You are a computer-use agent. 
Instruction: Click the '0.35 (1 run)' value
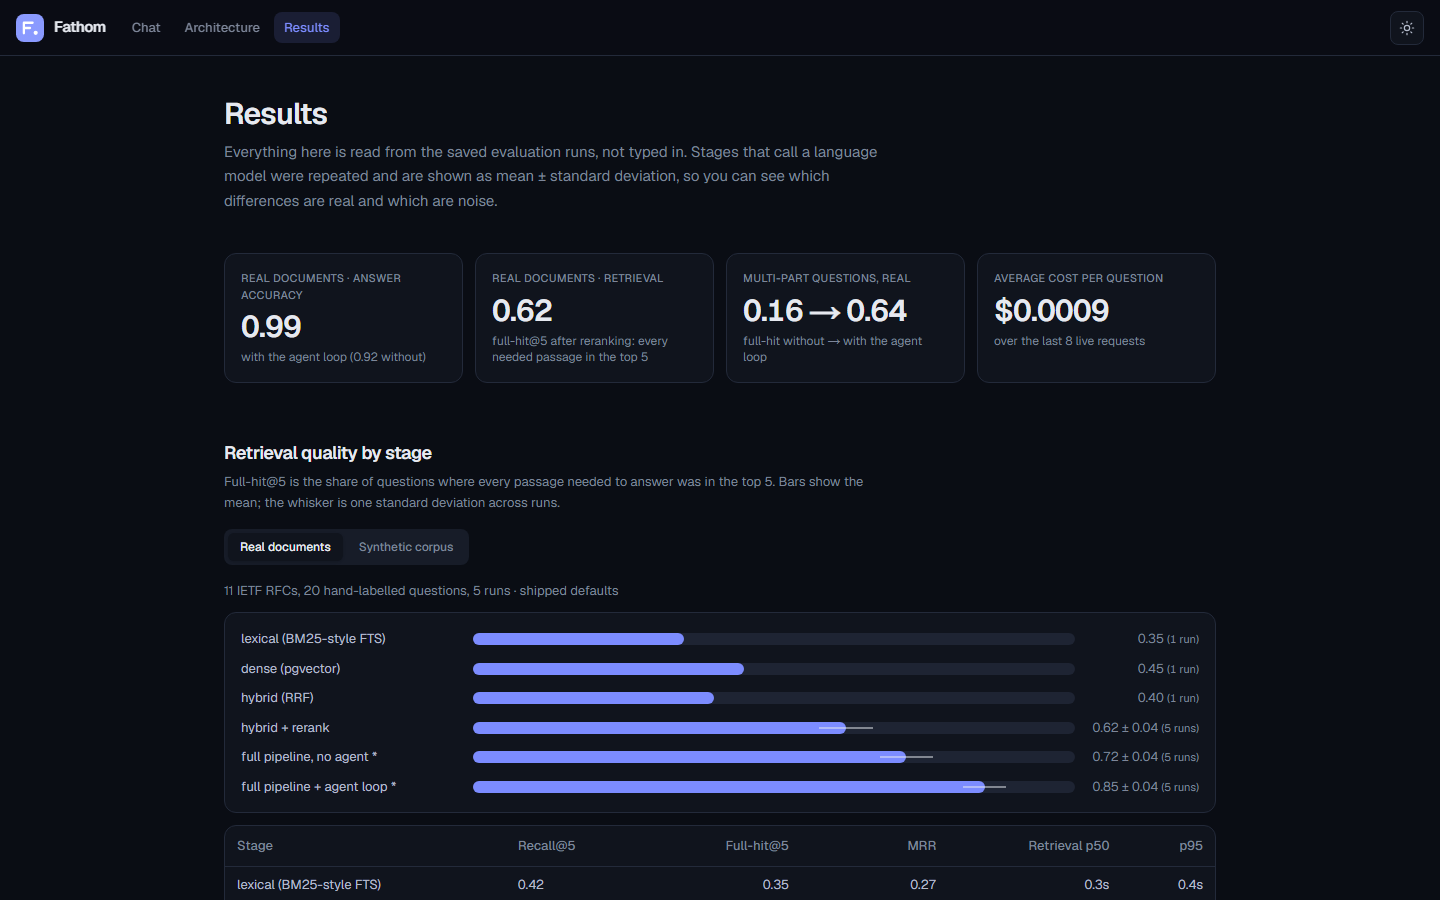click(x=1168, y=639)
